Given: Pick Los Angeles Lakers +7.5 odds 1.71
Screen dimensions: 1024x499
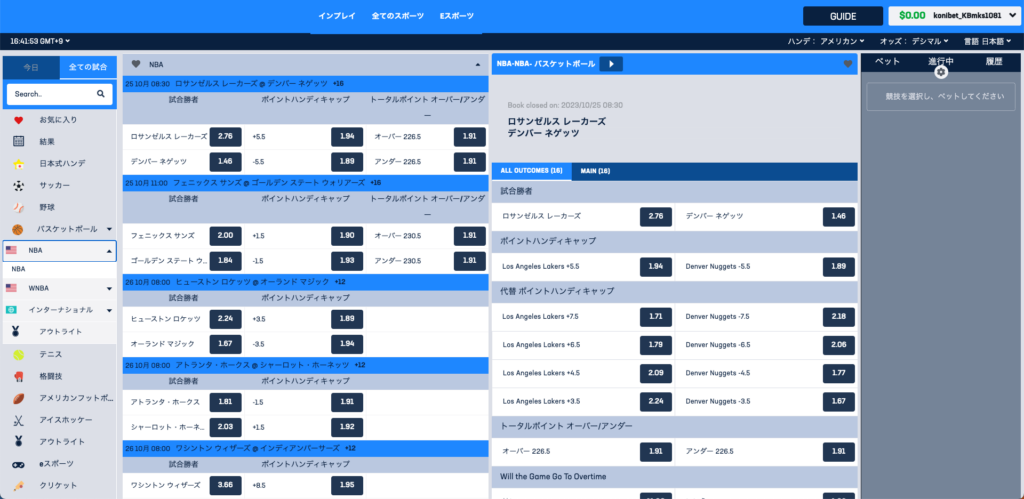Looking at the screenshot, I should (x=656, y=317).
